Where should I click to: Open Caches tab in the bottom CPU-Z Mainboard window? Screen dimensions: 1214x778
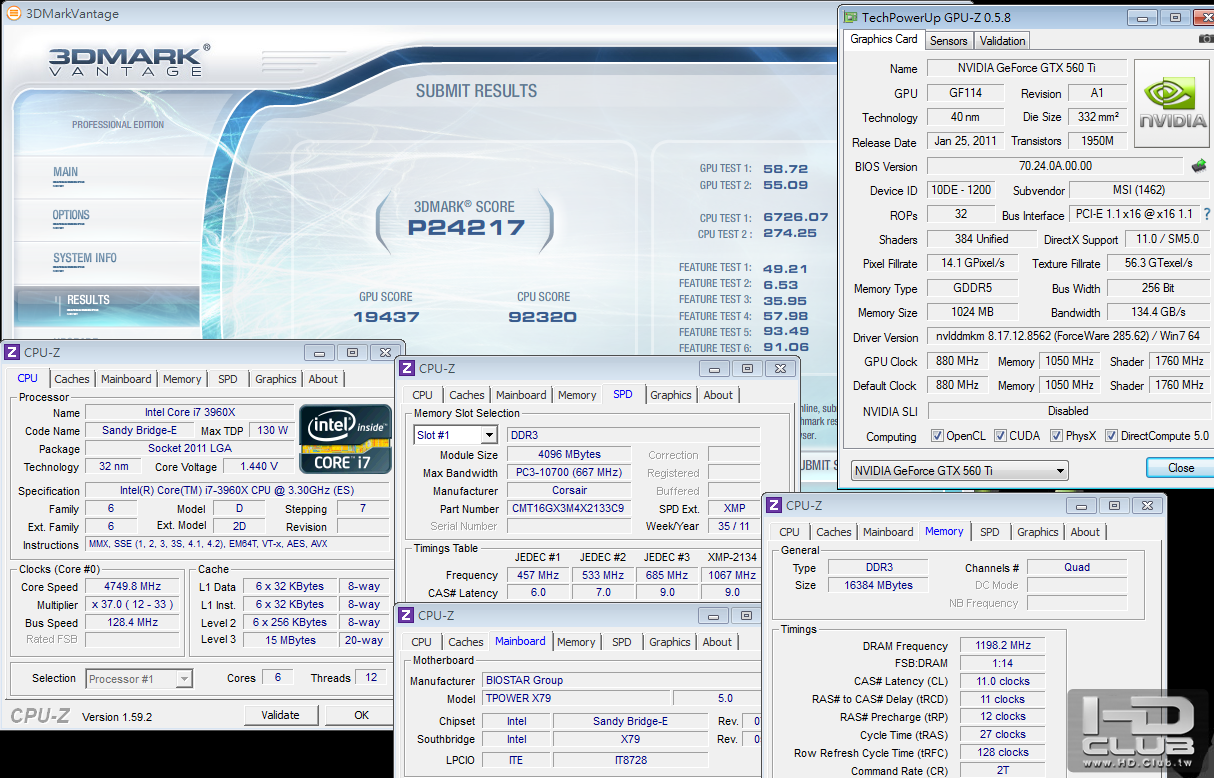[466, 642]
